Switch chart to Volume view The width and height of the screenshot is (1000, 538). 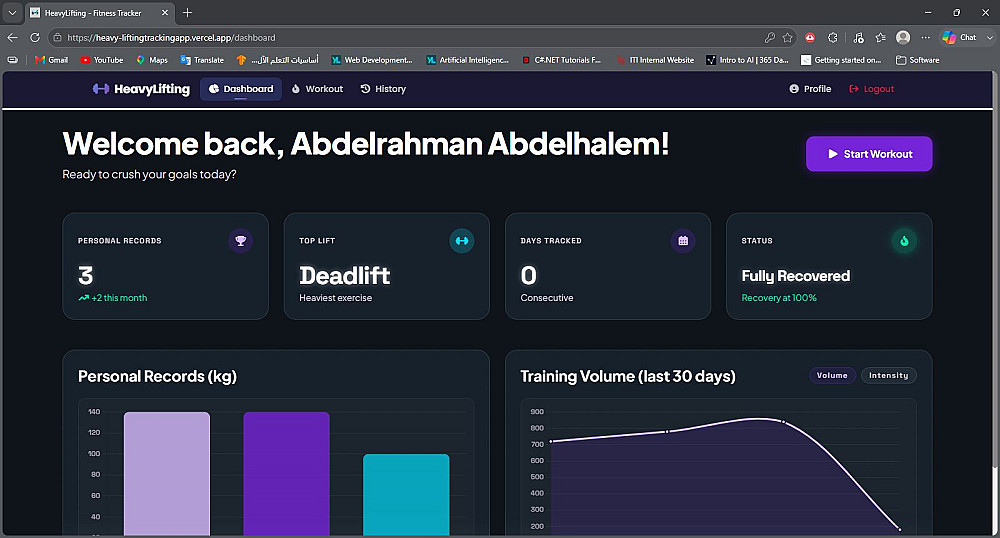point(832,375)
